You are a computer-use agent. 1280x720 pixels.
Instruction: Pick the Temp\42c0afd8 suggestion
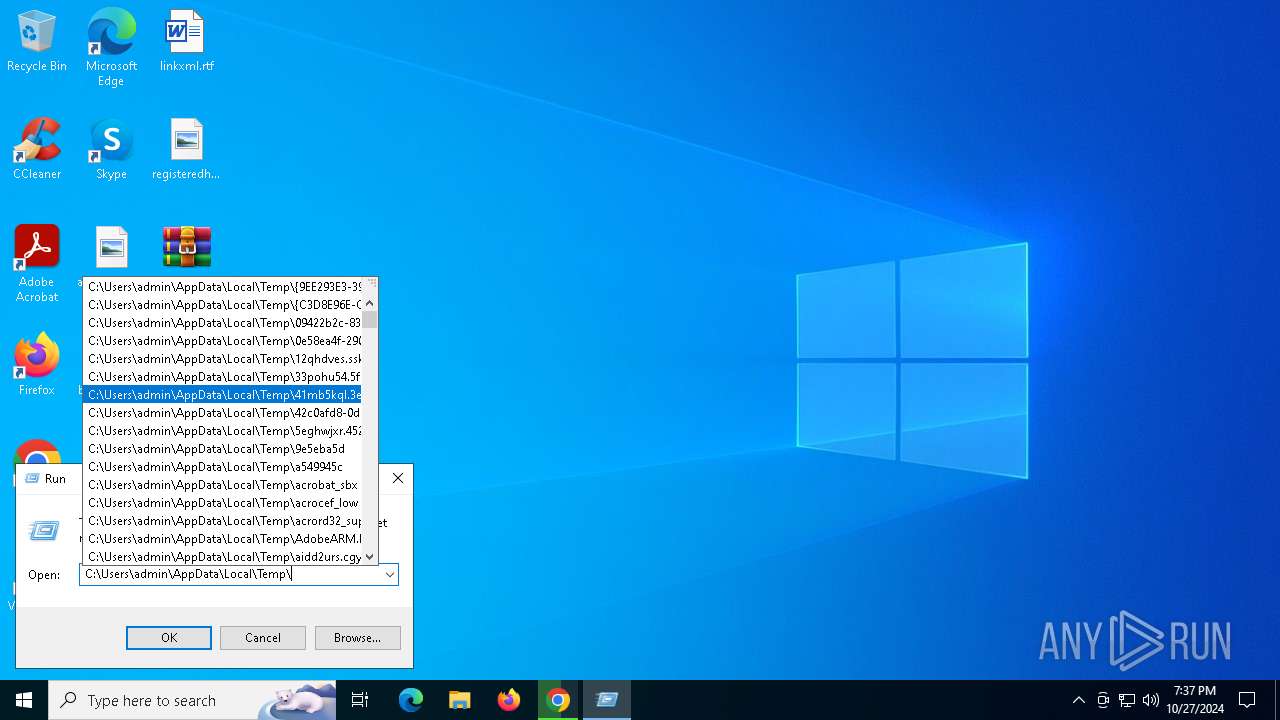pos(222,413)
